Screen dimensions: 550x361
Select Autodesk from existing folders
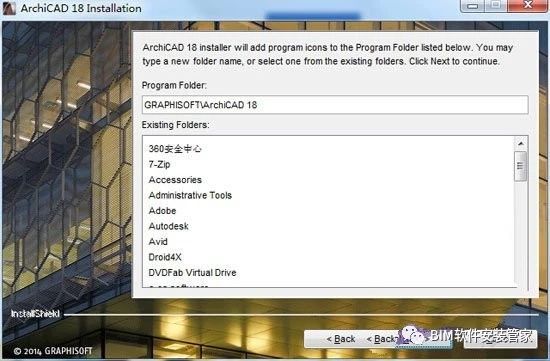[168, 226]
